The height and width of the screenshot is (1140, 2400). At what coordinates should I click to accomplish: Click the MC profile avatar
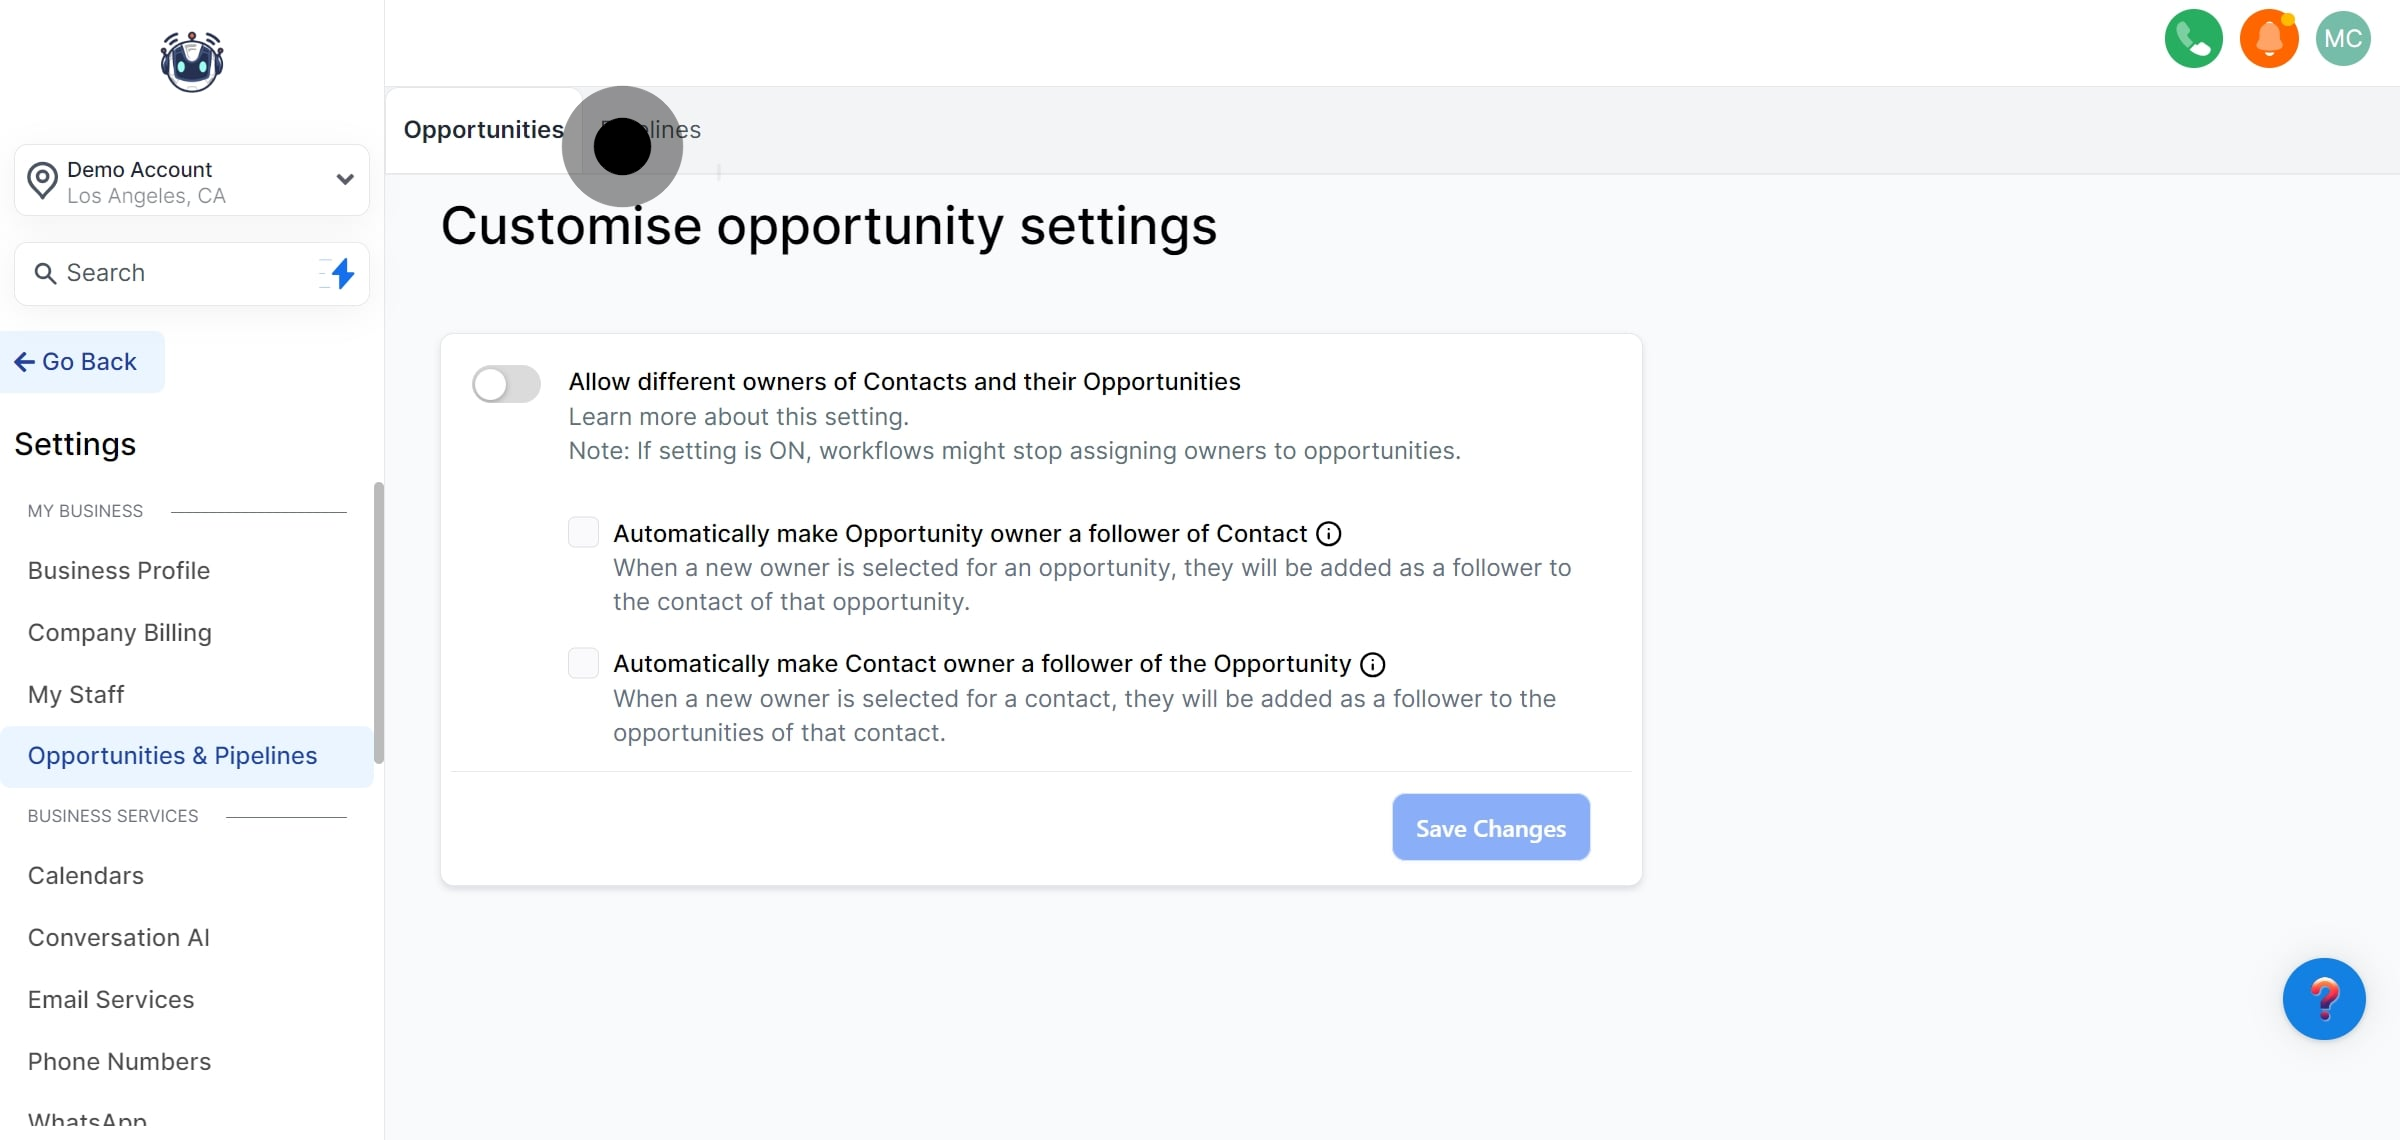(x=2344, y=38)
